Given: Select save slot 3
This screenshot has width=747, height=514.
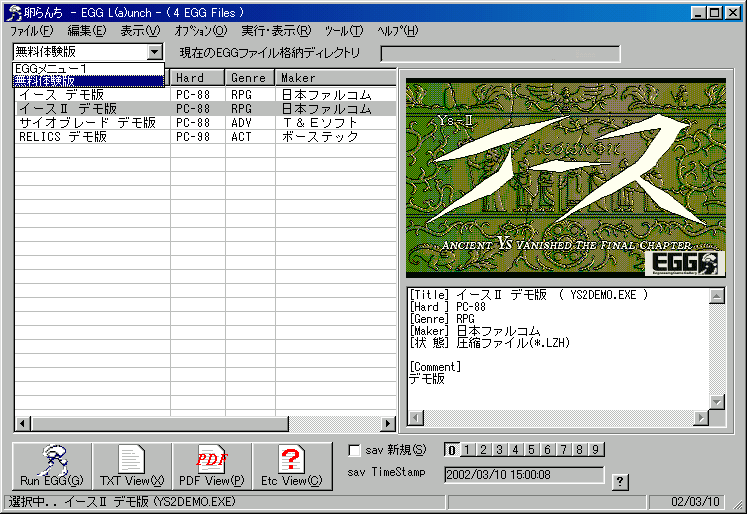Looking at the screenshot, I should 499,450.
